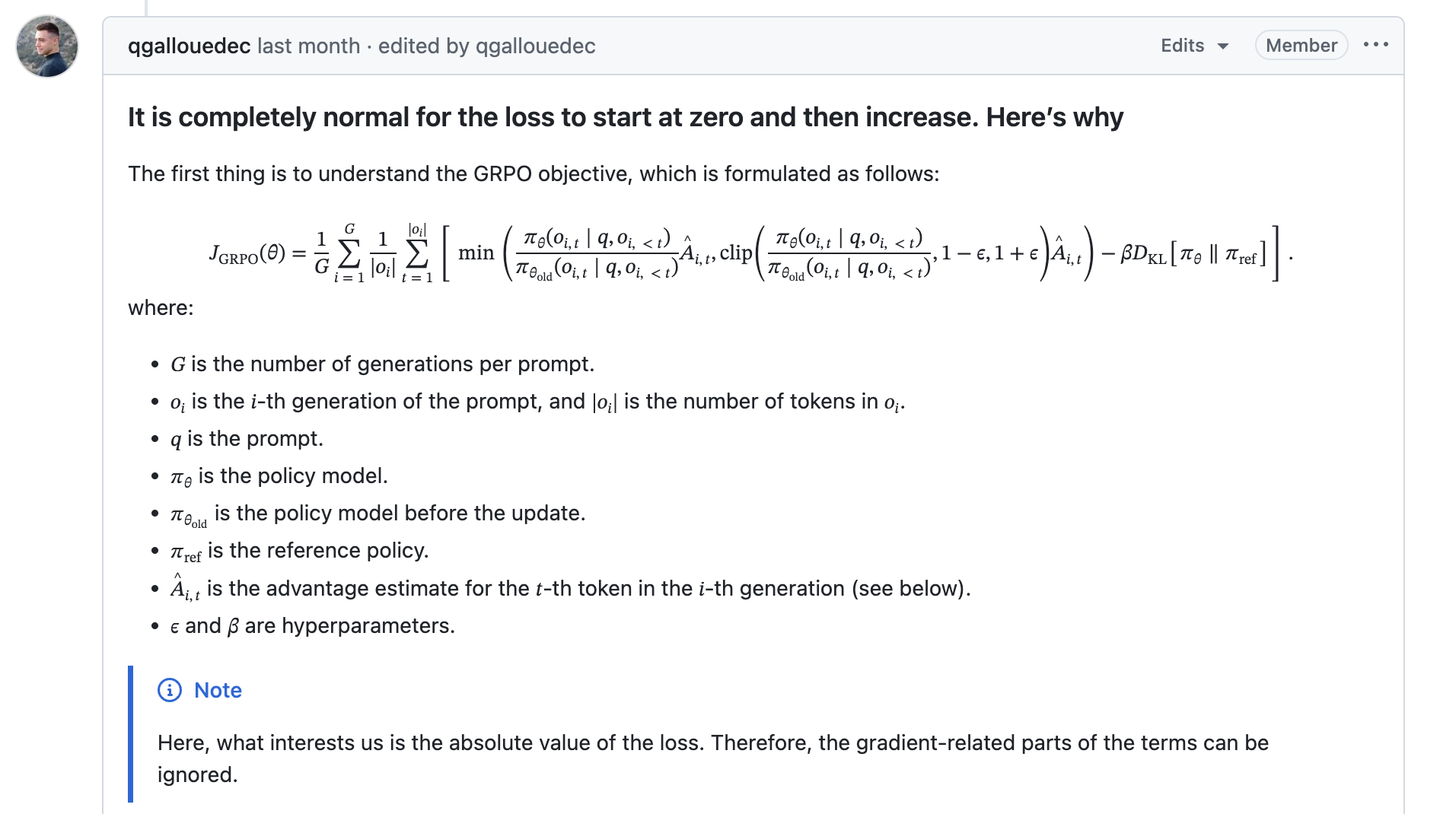Click the "last month" timestamp link
The height and width of the screenshot is (814, 1440).
point(308,46)
